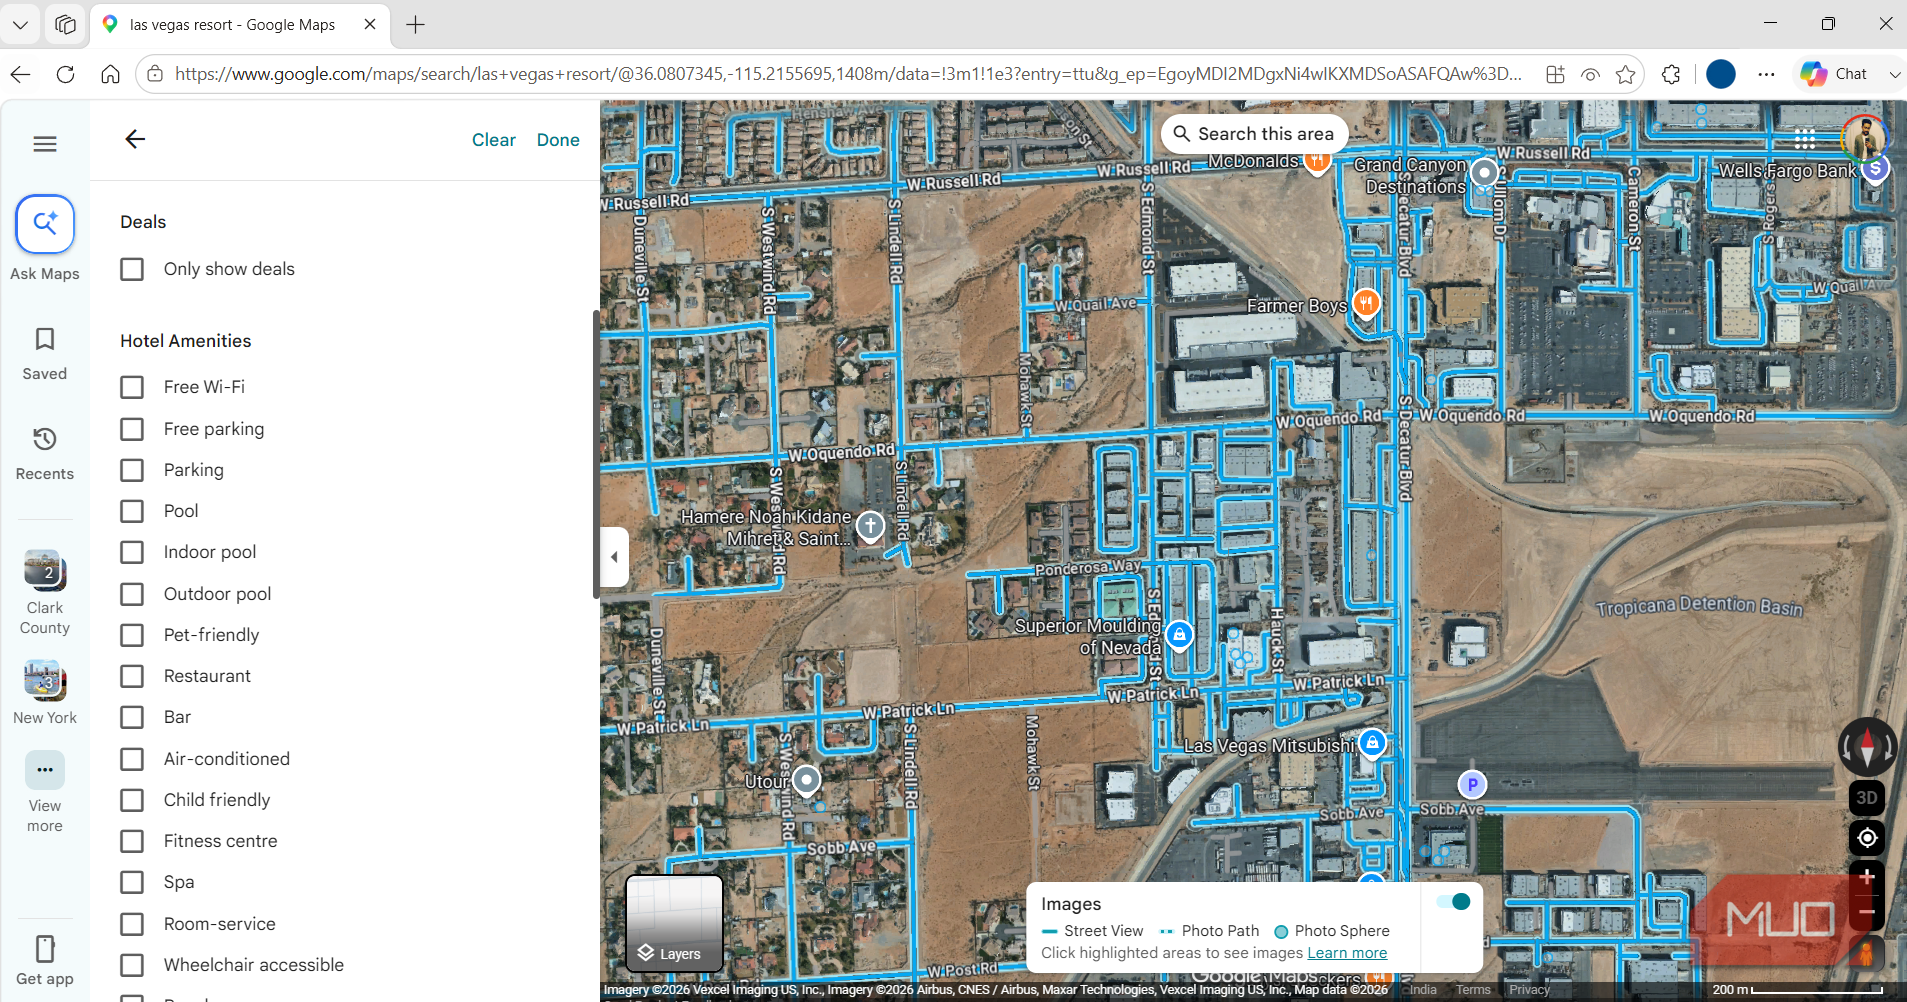Collapse the side panel arrow

[614, 557]
